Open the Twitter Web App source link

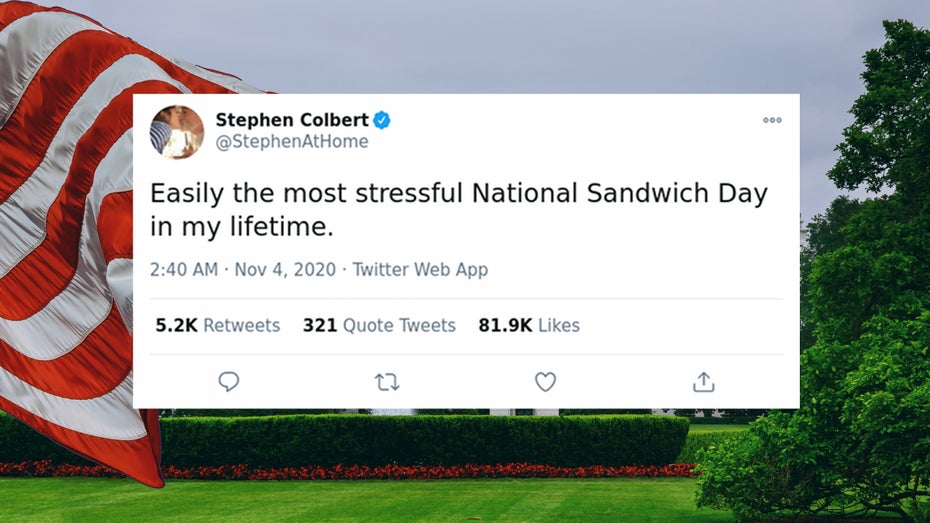(x=420, y=270)
